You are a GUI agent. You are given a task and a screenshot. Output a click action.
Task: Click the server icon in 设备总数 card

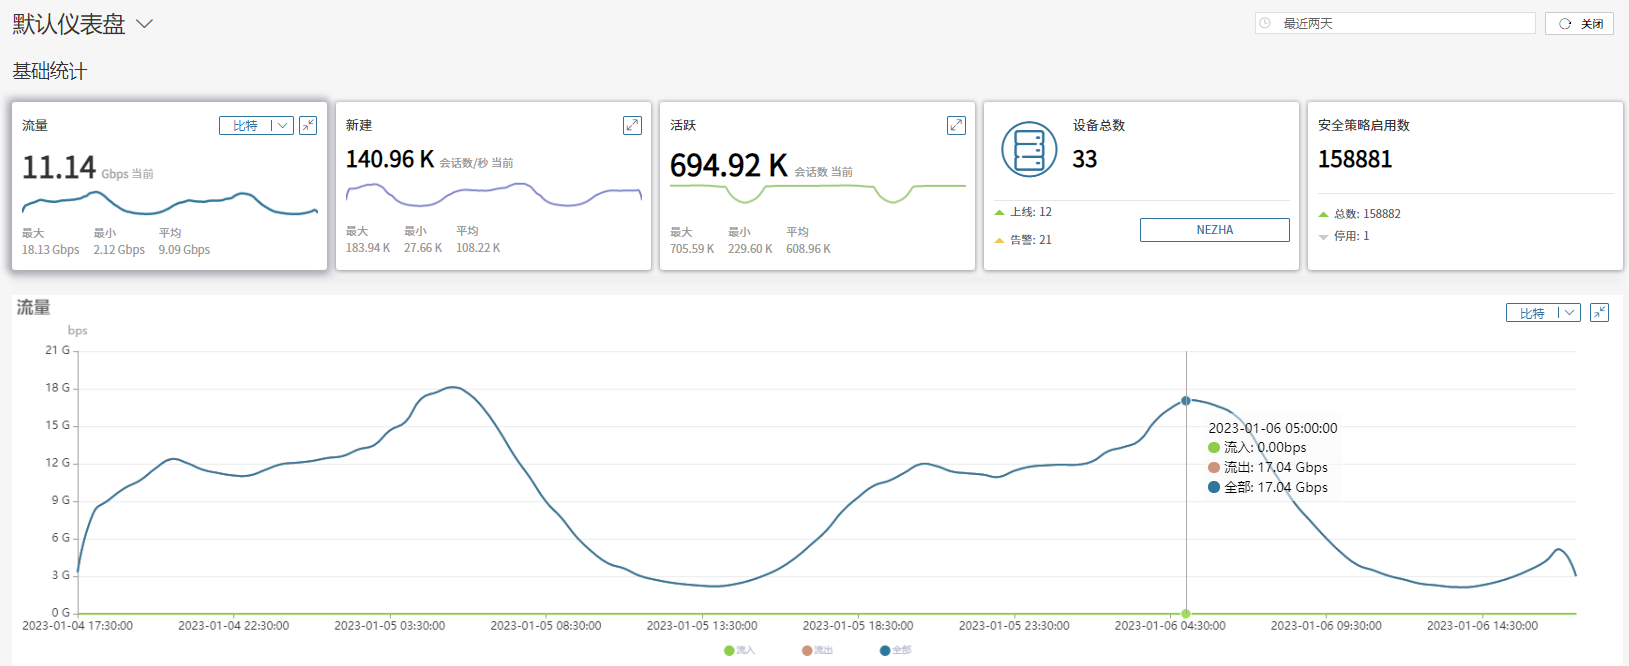(x=1029, y=150)
